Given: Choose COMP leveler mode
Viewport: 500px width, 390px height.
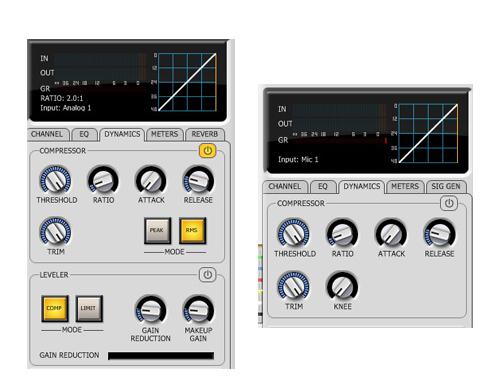Looking at the screenshot, I should (x=55, y=308).
